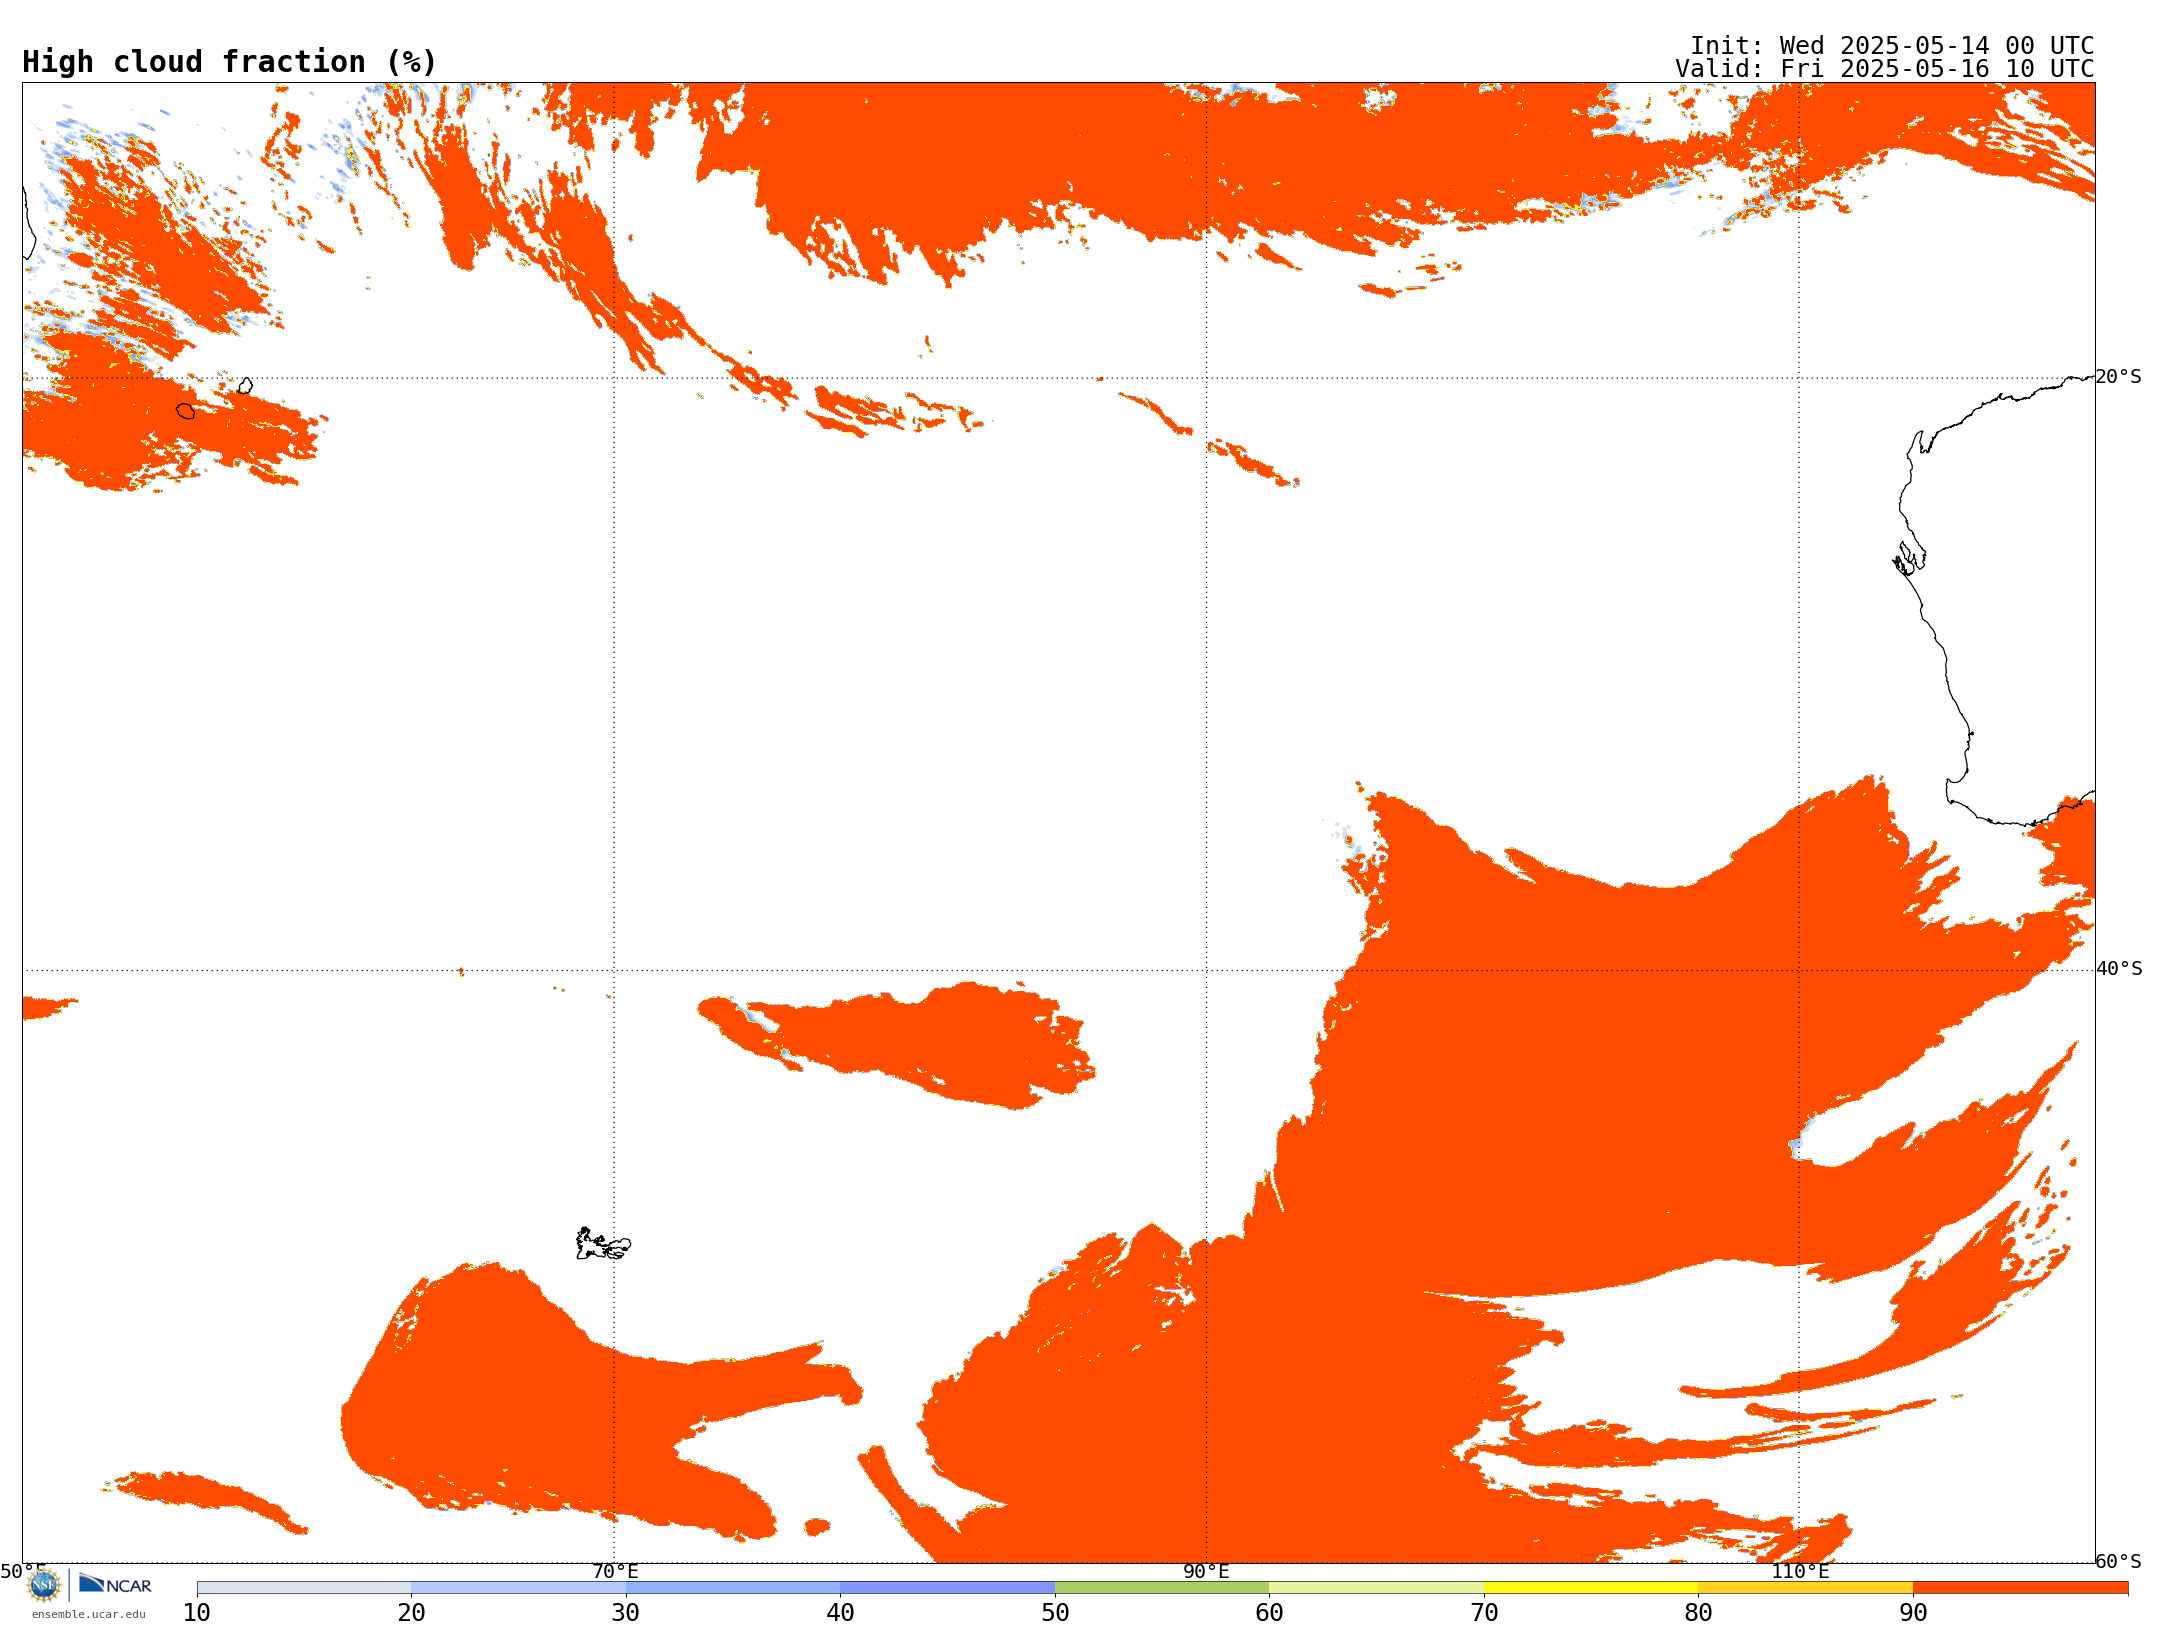Click the Réunion island outline below 20°S

[x=186, y=411]
